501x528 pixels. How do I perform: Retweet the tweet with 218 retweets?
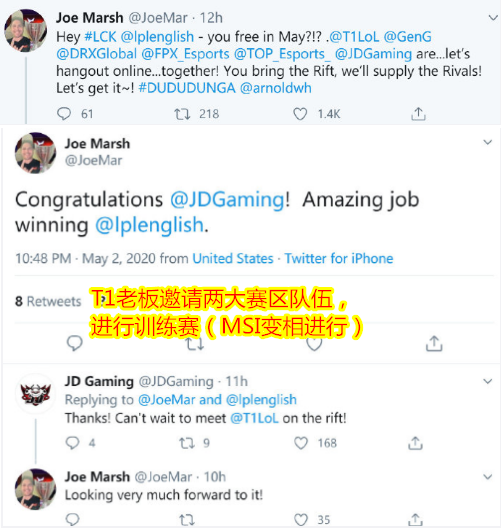coord(182,114)
